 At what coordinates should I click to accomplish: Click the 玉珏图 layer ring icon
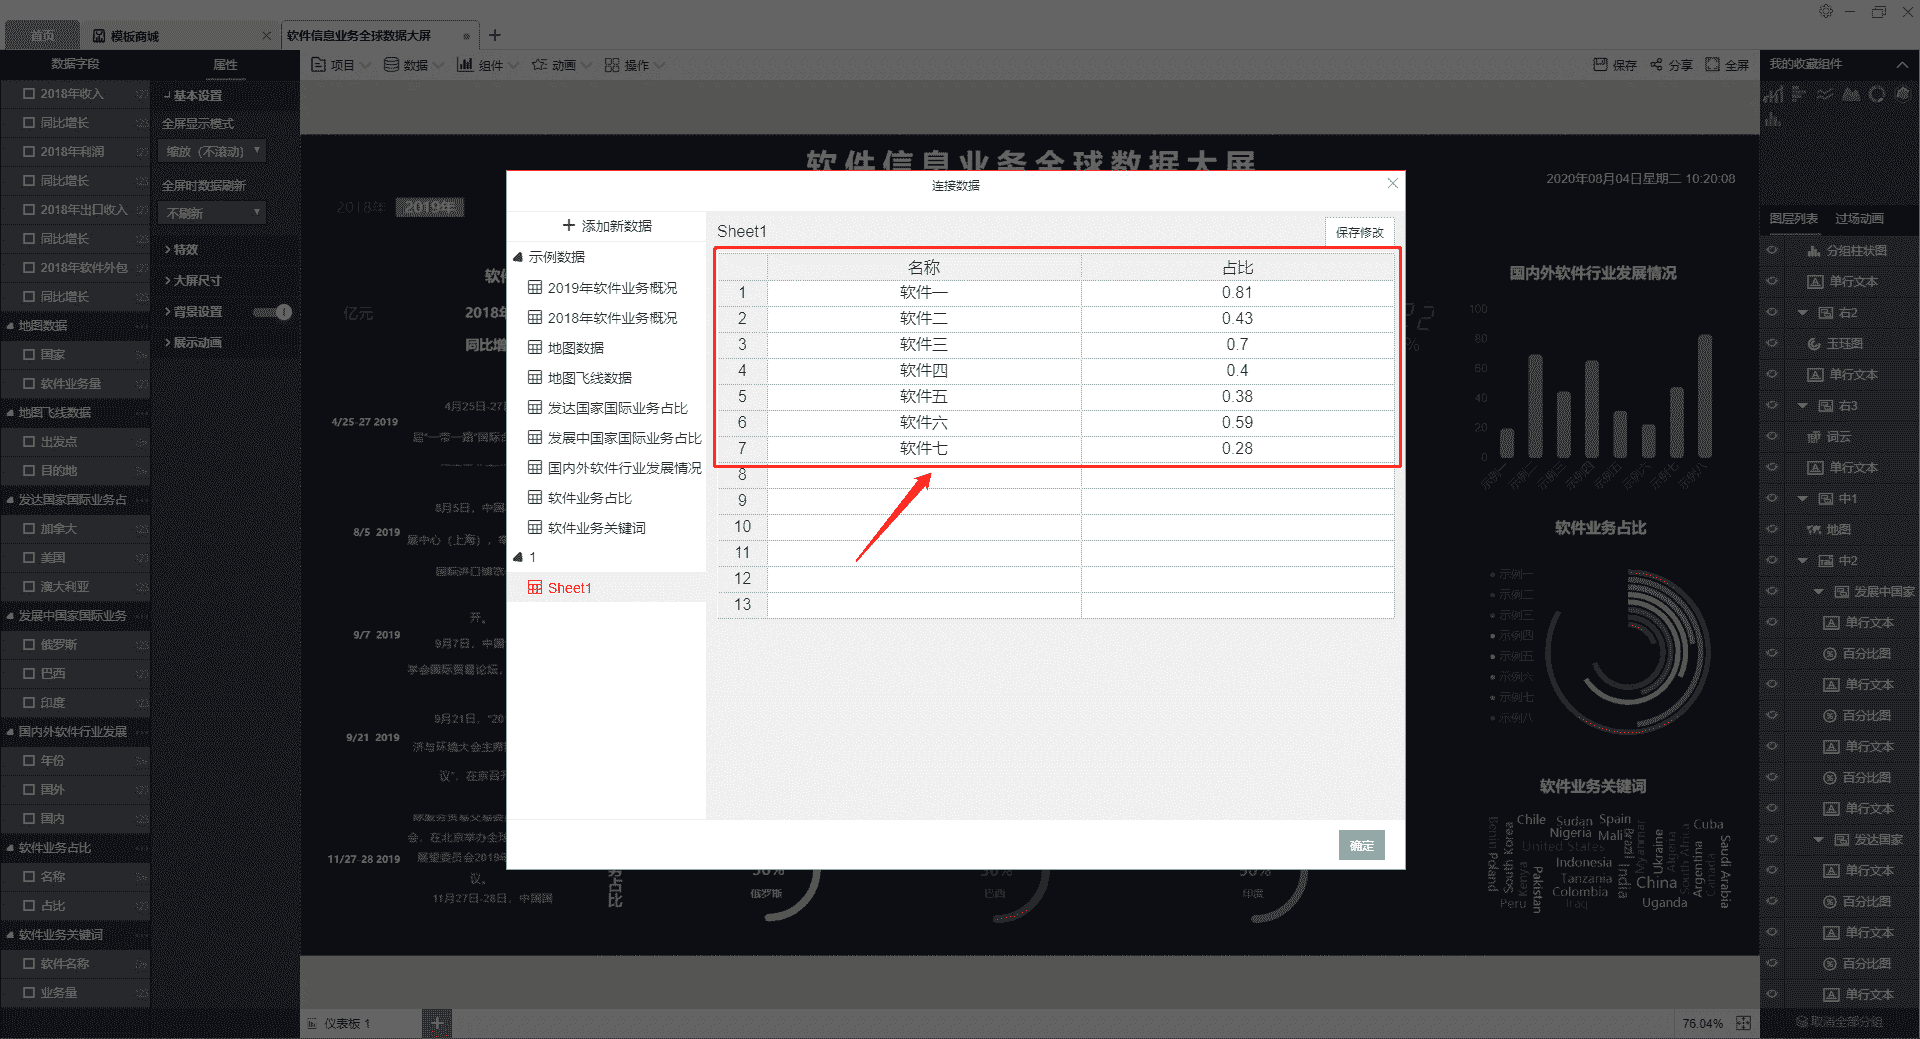click(1814, 344)
